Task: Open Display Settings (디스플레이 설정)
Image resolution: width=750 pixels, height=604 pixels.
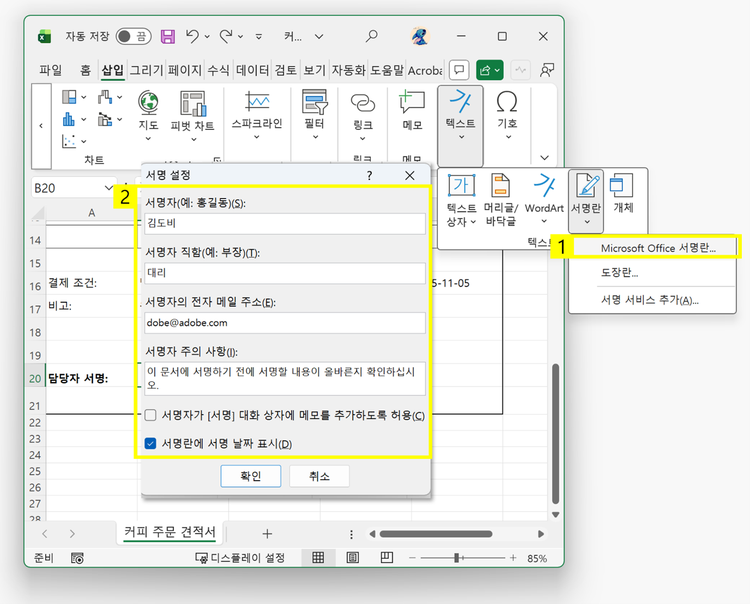Action: pyautogui.click(x=240, y=558)
